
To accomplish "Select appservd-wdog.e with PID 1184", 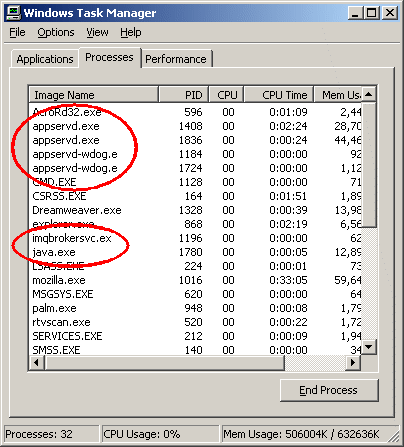I will pyautogui.click(x=195, y=154).
